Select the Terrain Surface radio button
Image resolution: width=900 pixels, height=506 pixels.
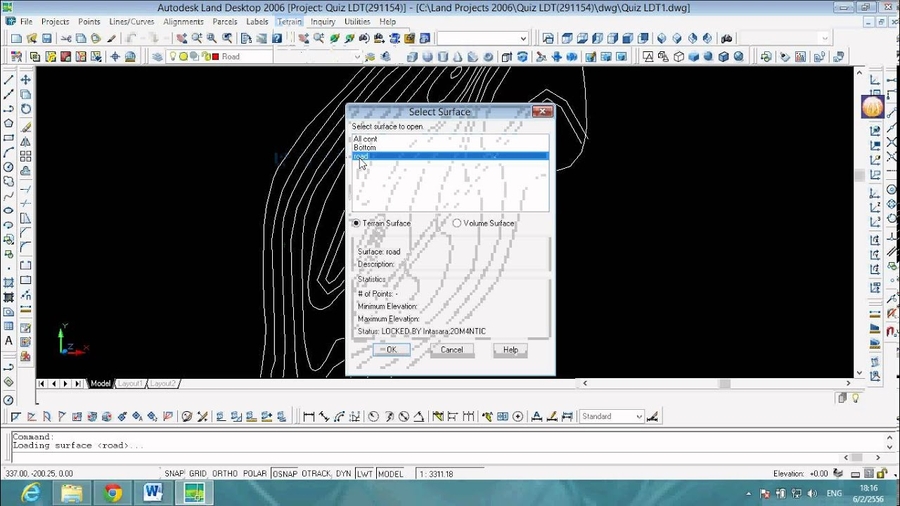(357, 223)
